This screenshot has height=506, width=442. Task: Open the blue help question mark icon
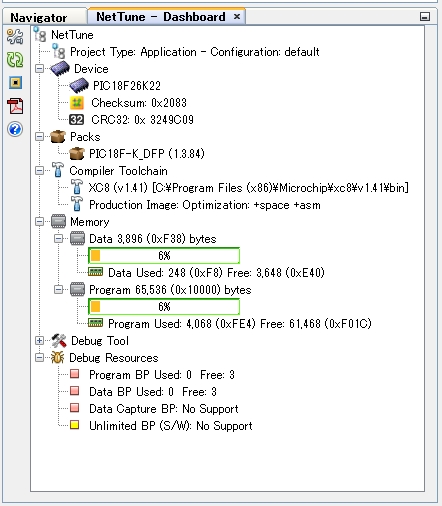(x=15, y=129)
